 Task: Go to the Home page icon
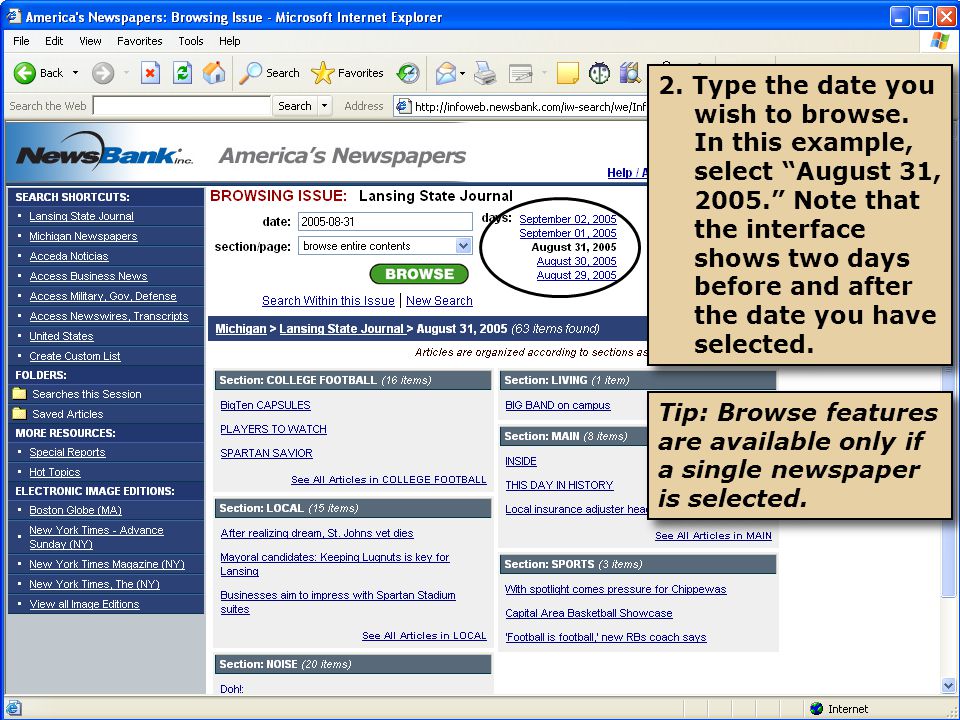214,73
